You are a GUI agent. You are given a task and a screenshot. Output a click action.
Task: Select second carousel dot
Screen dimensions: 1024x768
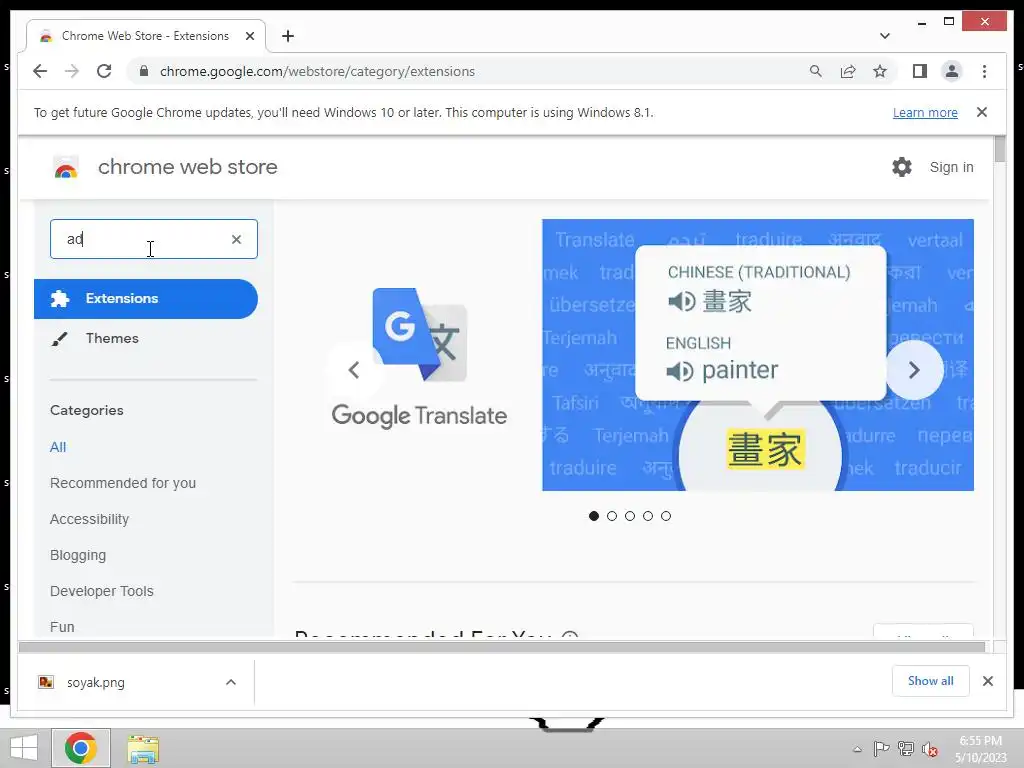click(612, 516)
